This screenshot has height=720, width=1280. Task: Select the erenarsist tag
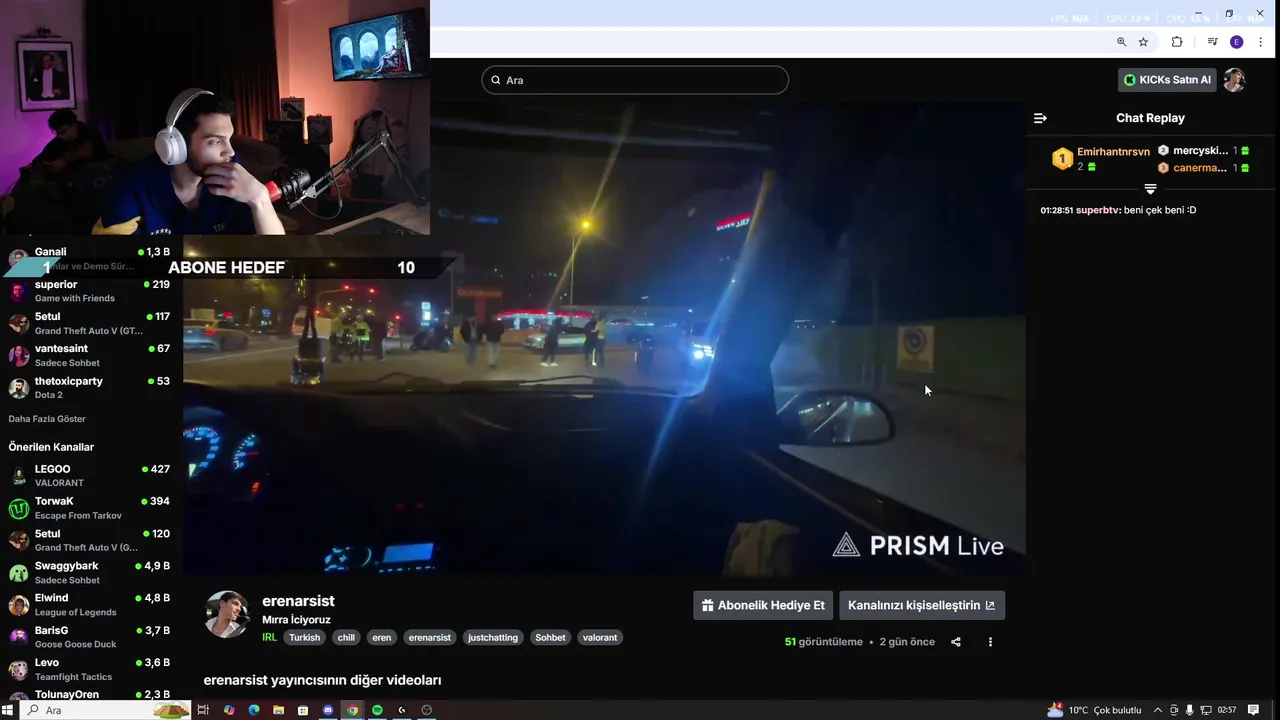click(x=430, y=637)
